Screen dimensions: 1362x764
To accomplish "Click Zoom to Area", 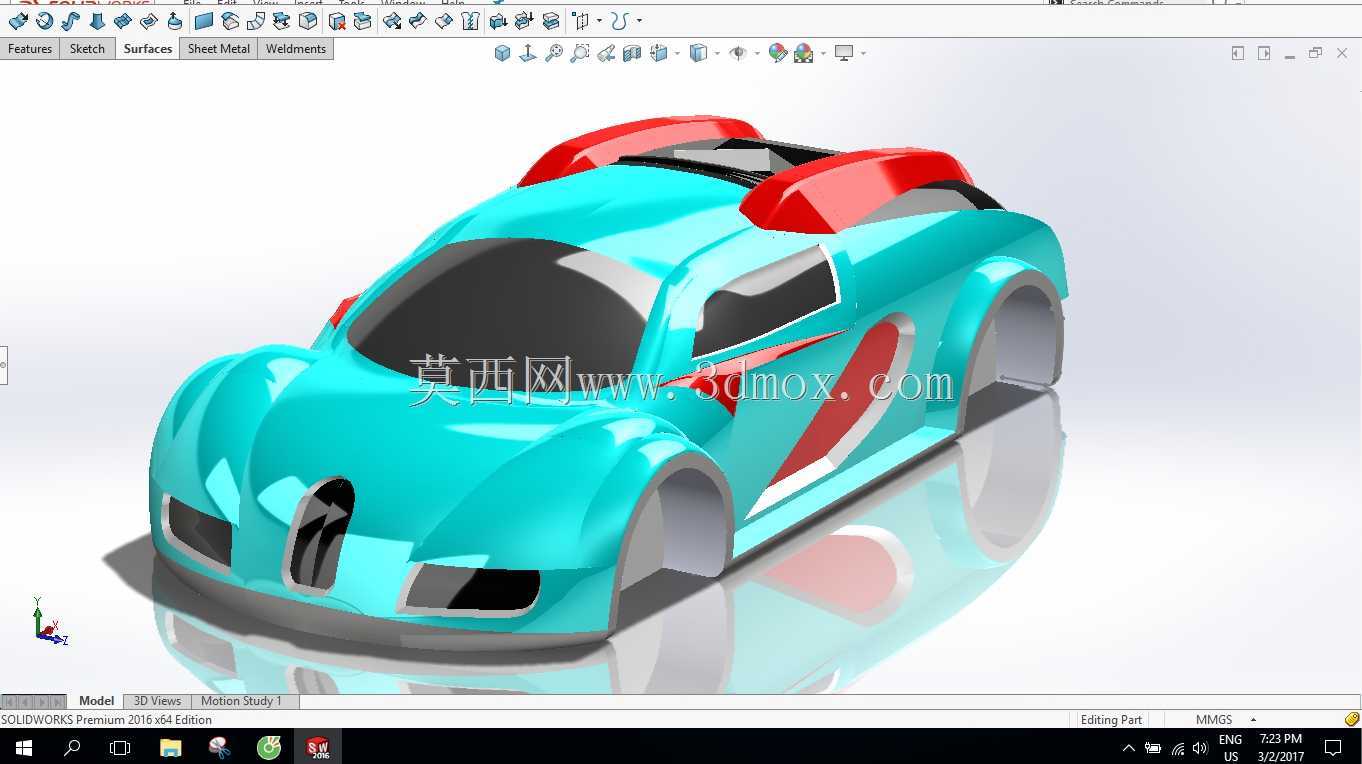I will 580,53.
